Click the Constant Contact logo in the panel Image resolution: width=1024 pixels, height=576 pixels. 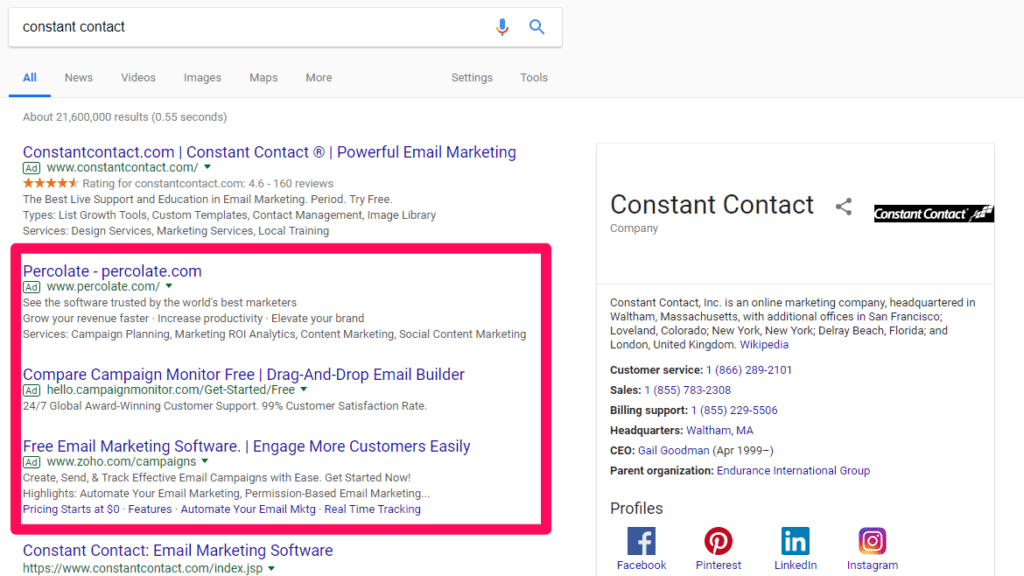(x=933, y=212)
